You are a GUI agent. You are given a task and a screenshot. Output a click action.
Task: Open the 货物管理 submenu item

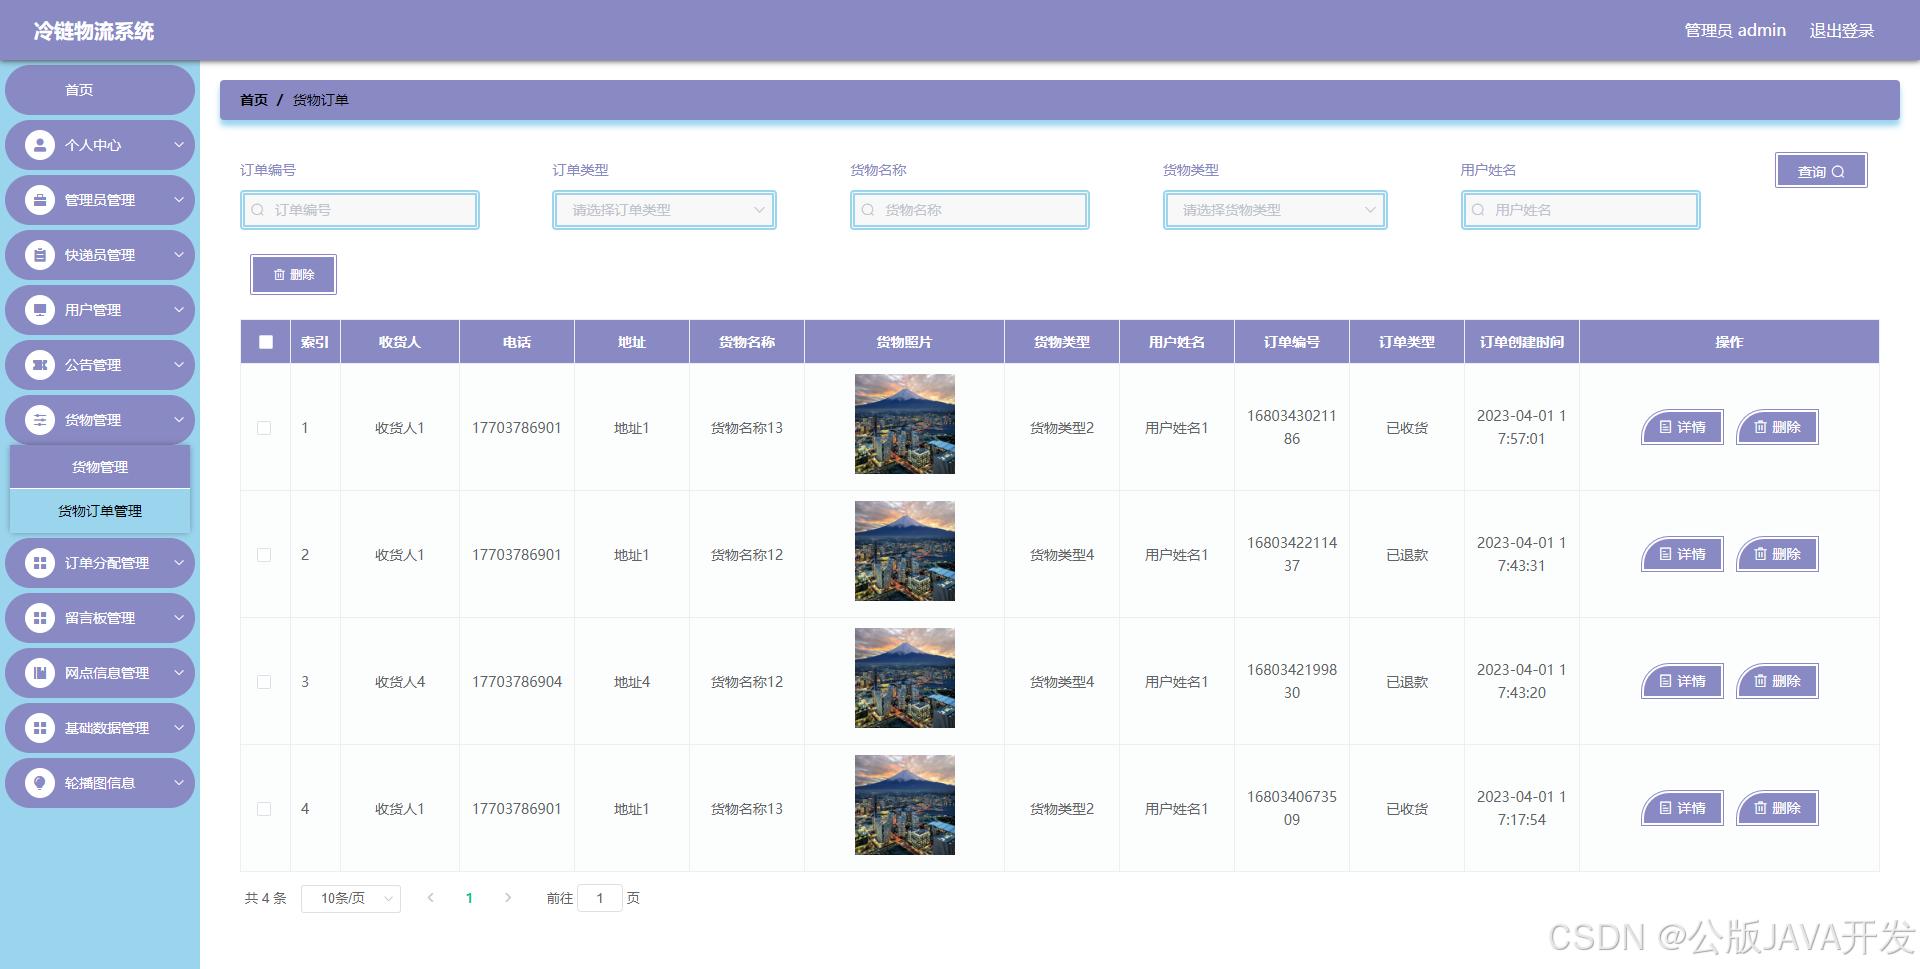coord(100,467)
